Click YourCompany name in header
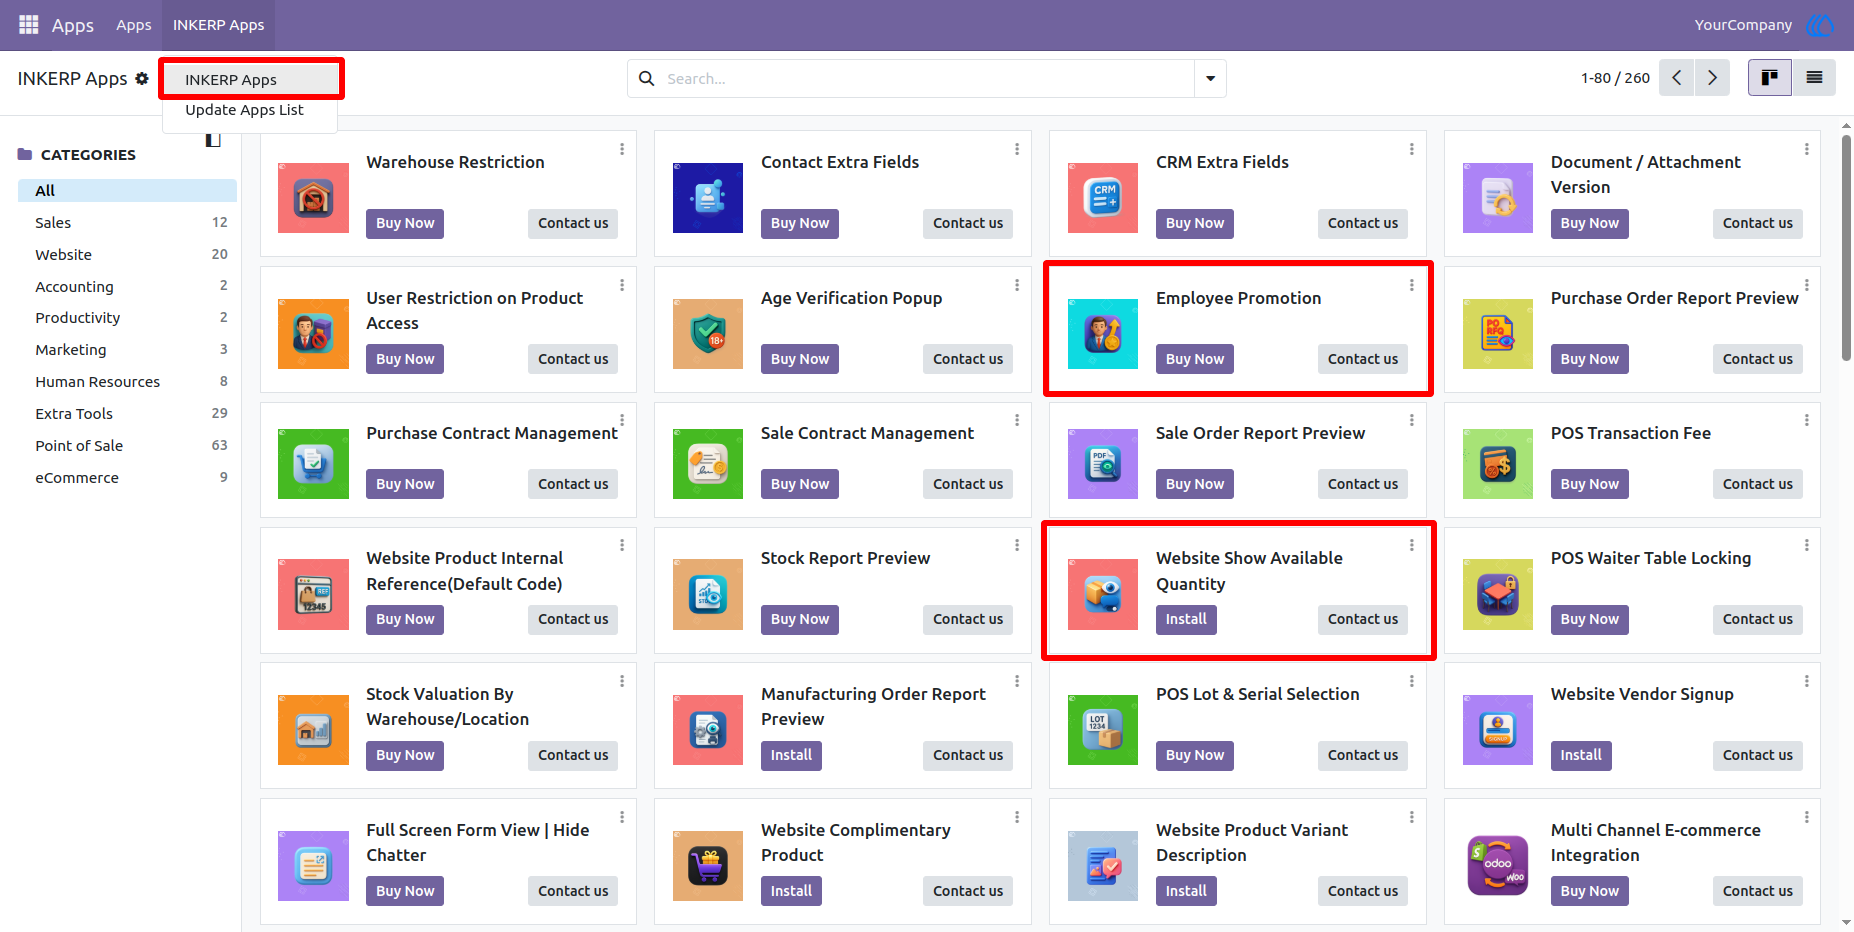This screenshot has width=1854, height=932. pyautogui.click(x=1743, y=25)
